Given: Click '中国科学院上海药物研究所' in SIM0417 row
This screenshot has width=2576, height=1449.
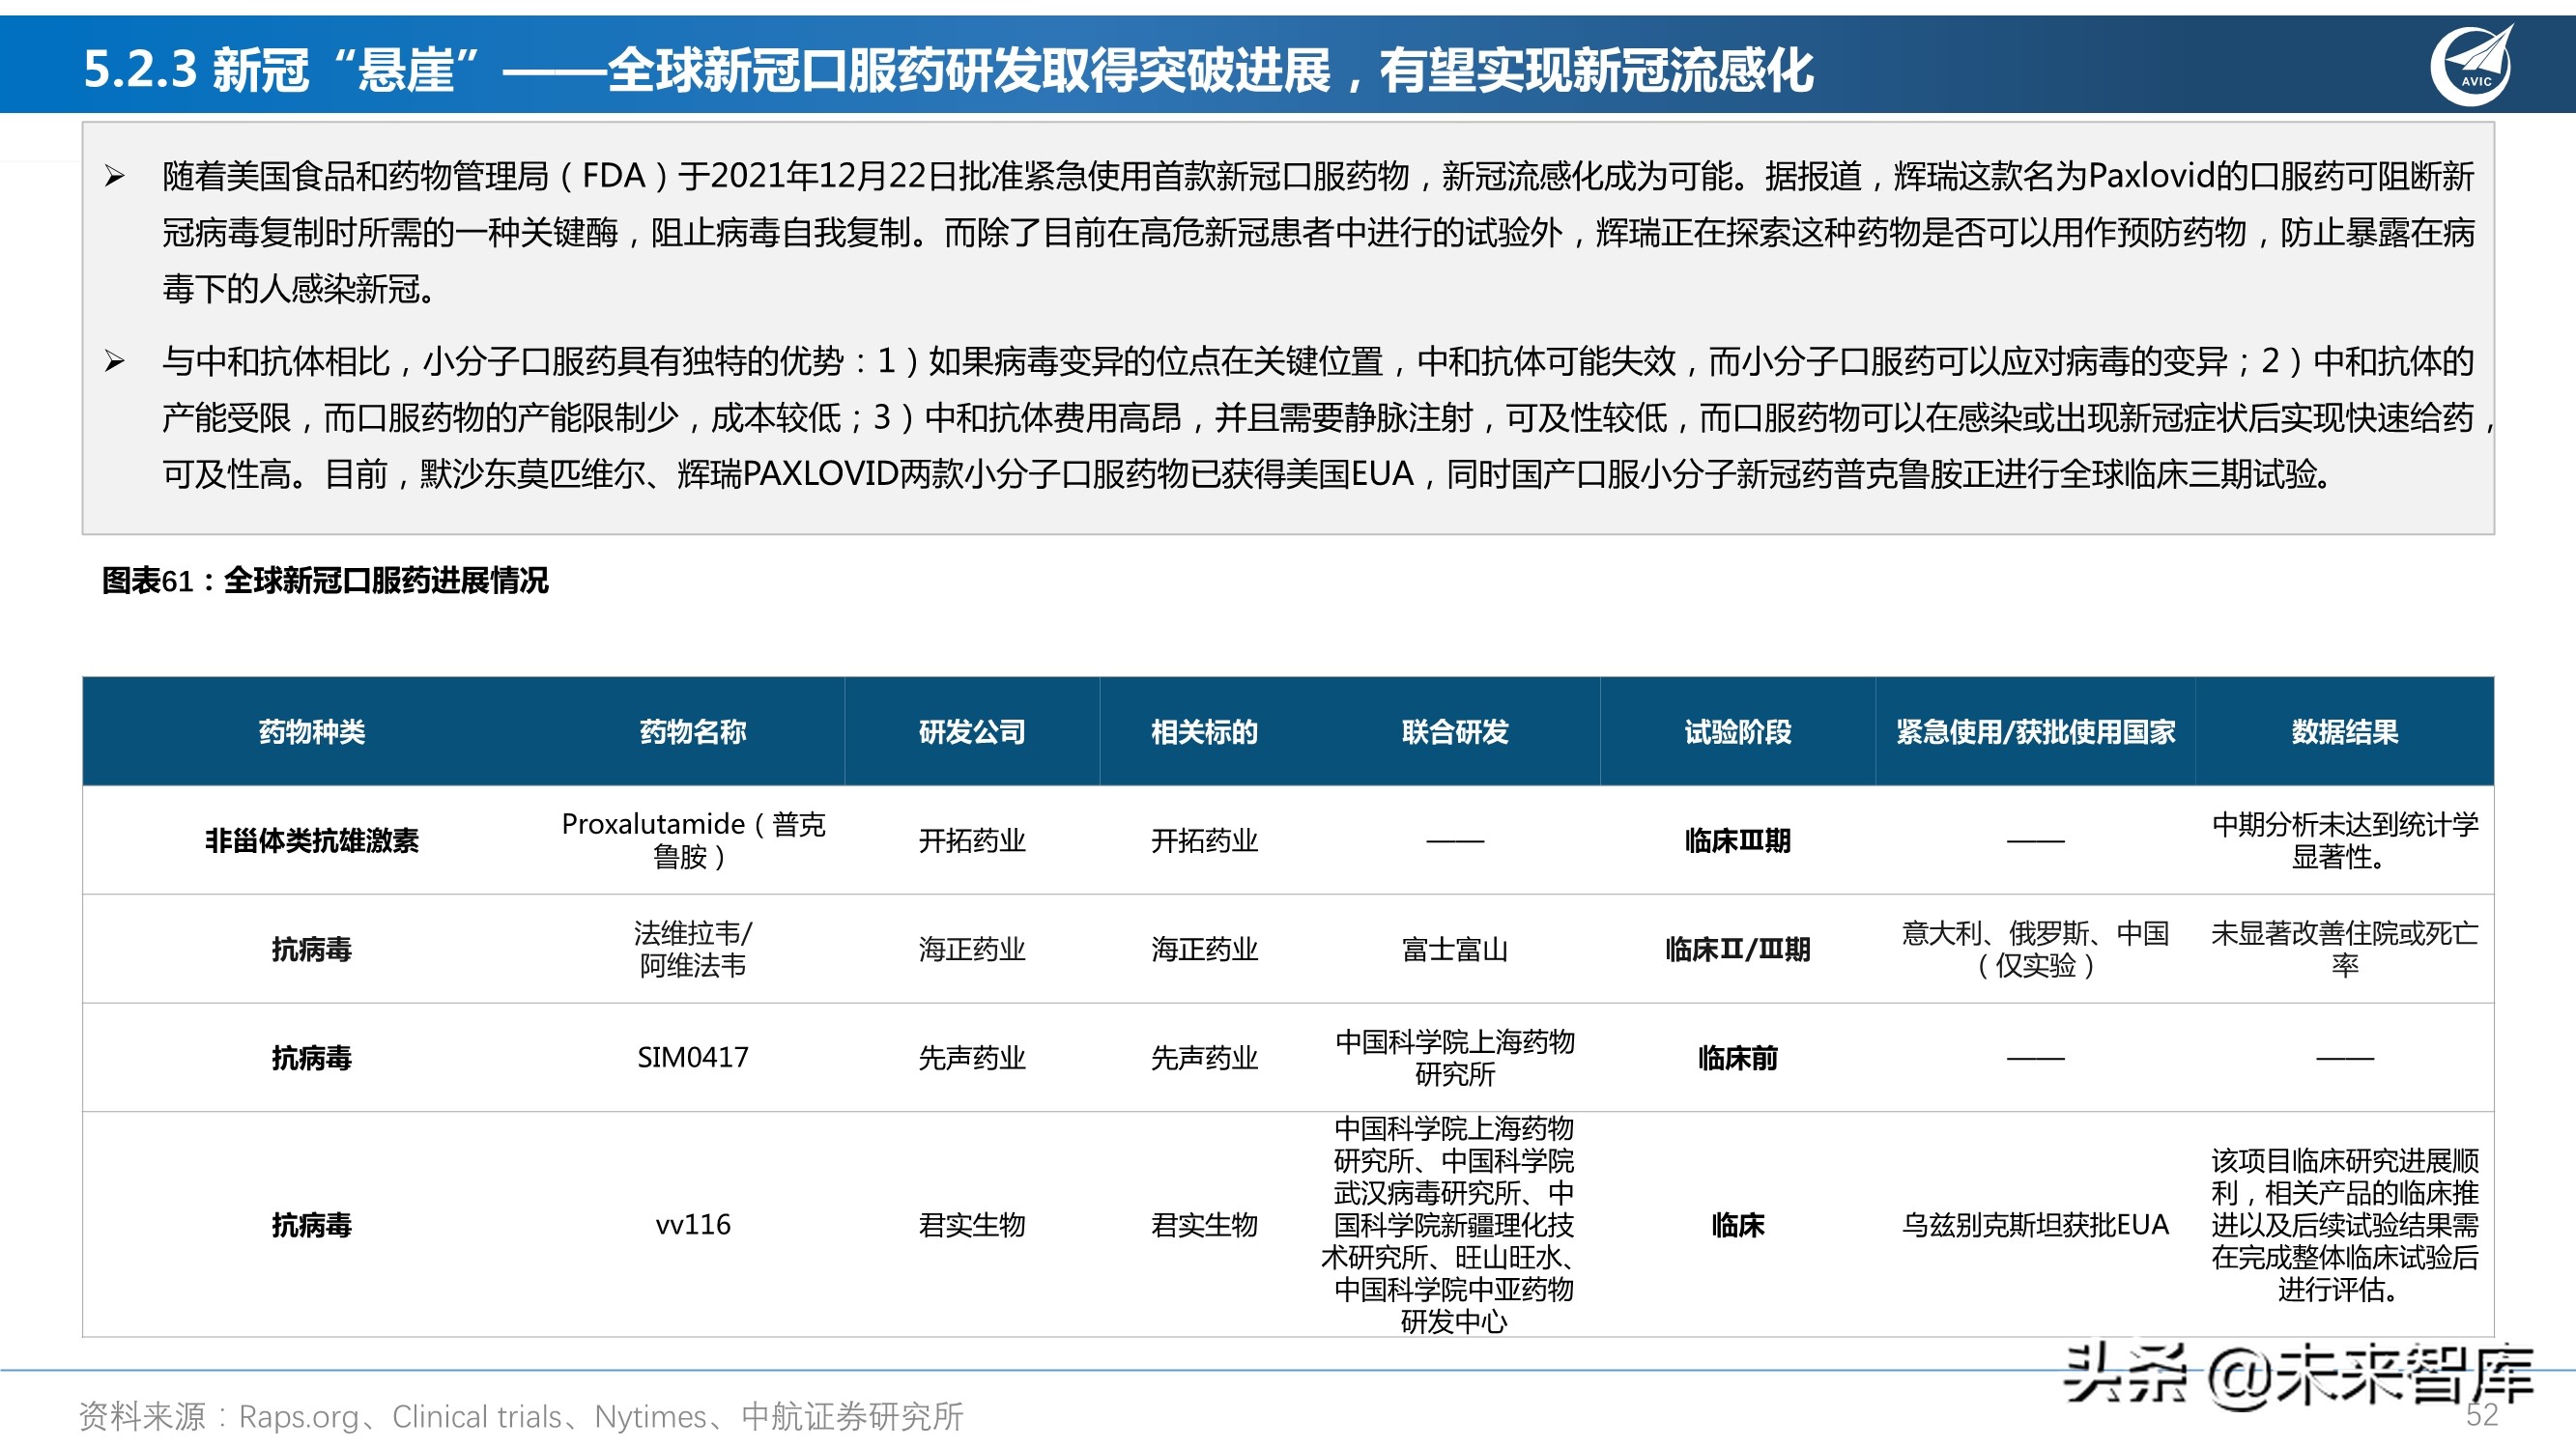Looking at the screenshot, I should [x=1455, y=1058].
